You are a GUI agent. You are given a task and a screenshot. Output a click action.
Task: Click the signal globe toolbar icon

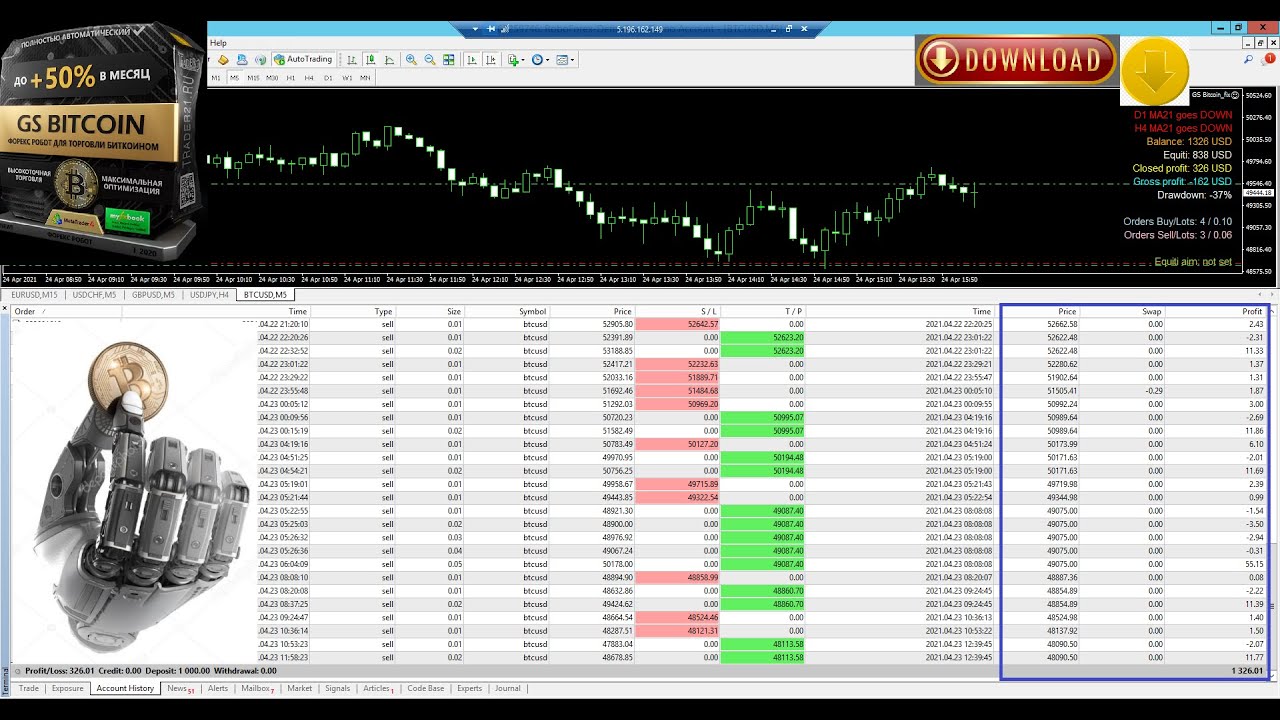coord(260,59)
